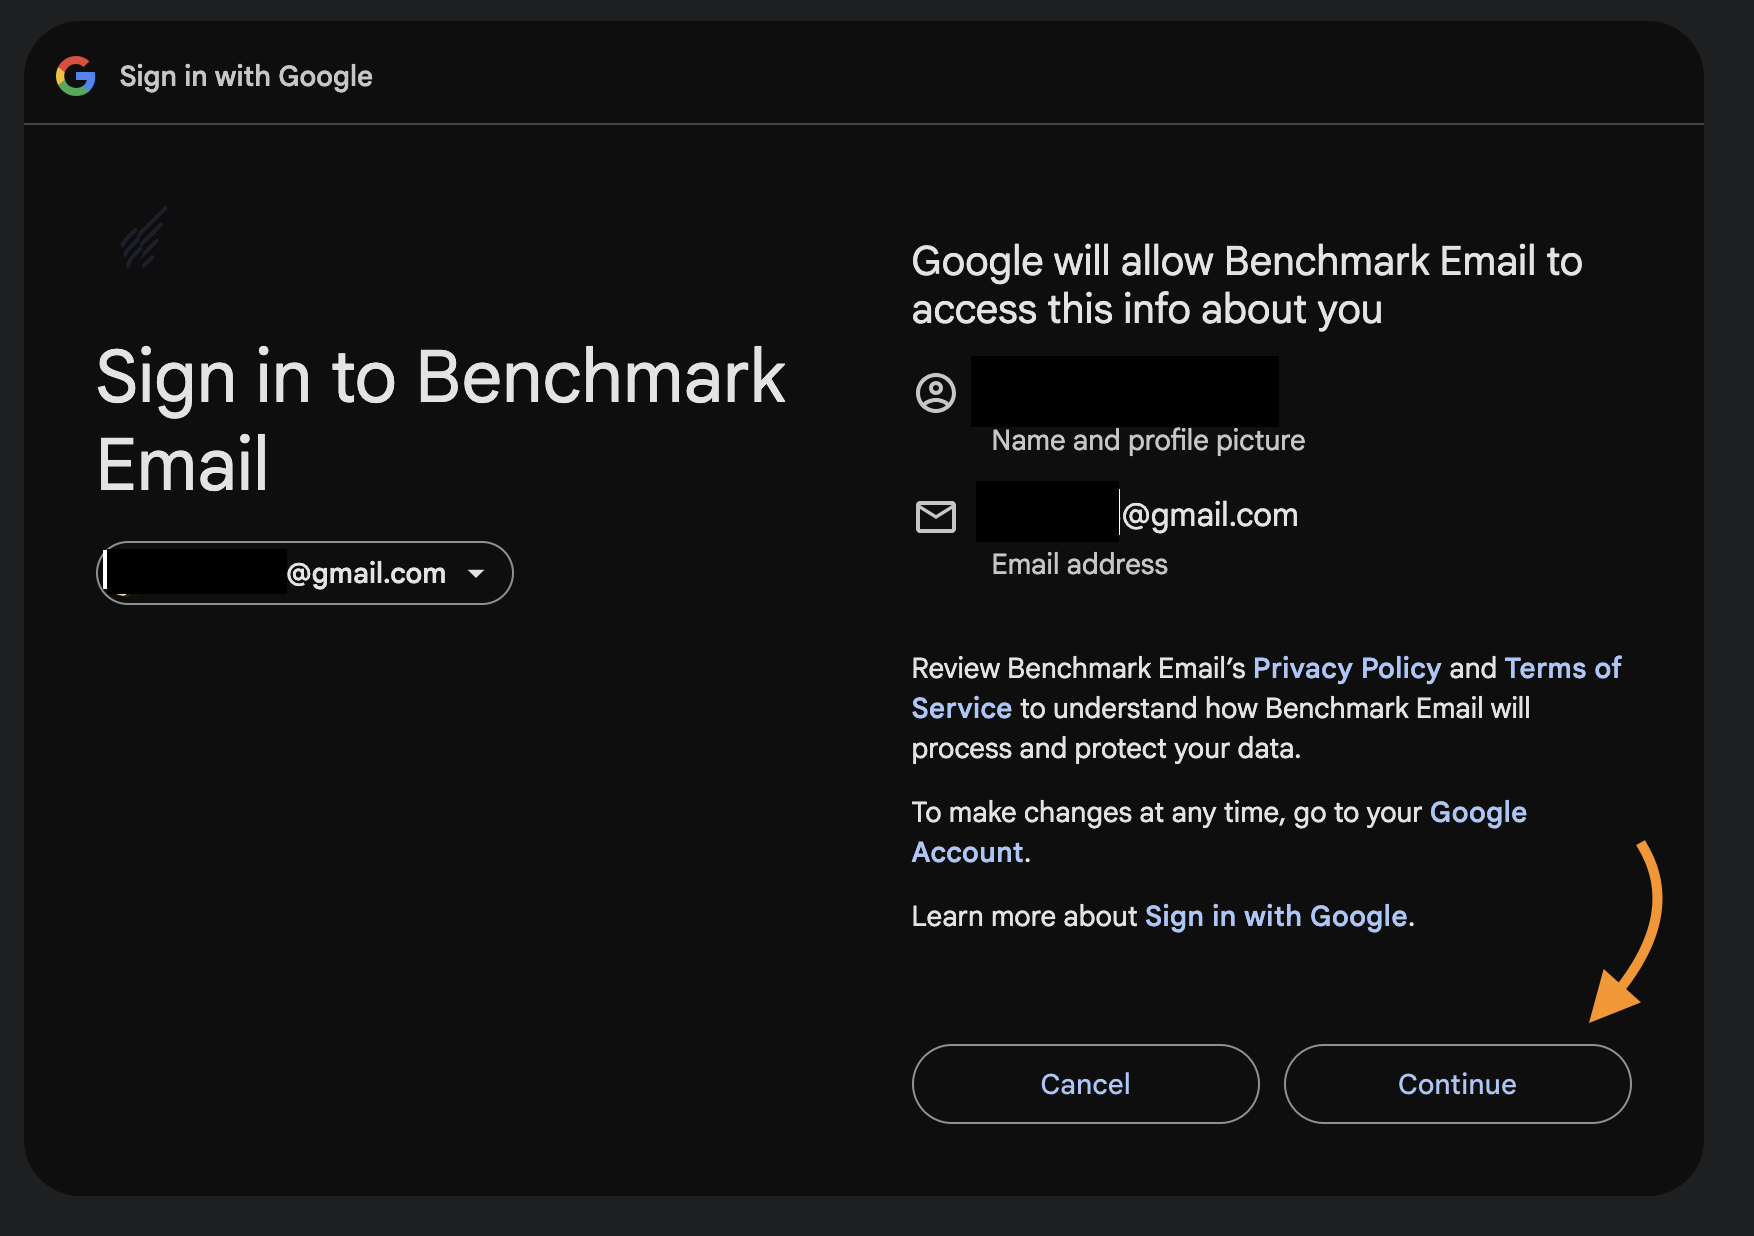
Task: Click the 'Sign in with Google' header text
Action: 246,76
